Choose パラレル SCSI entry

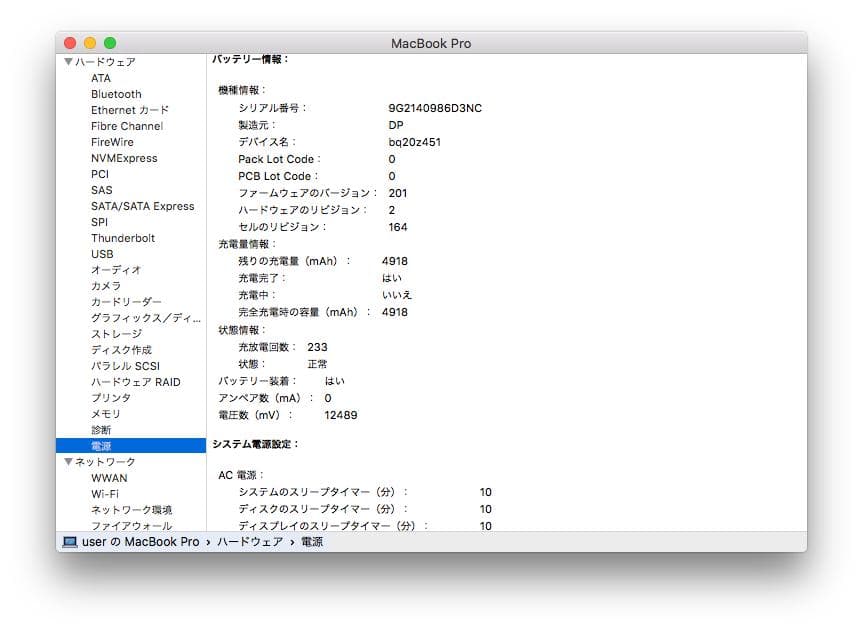coord(125,366)
